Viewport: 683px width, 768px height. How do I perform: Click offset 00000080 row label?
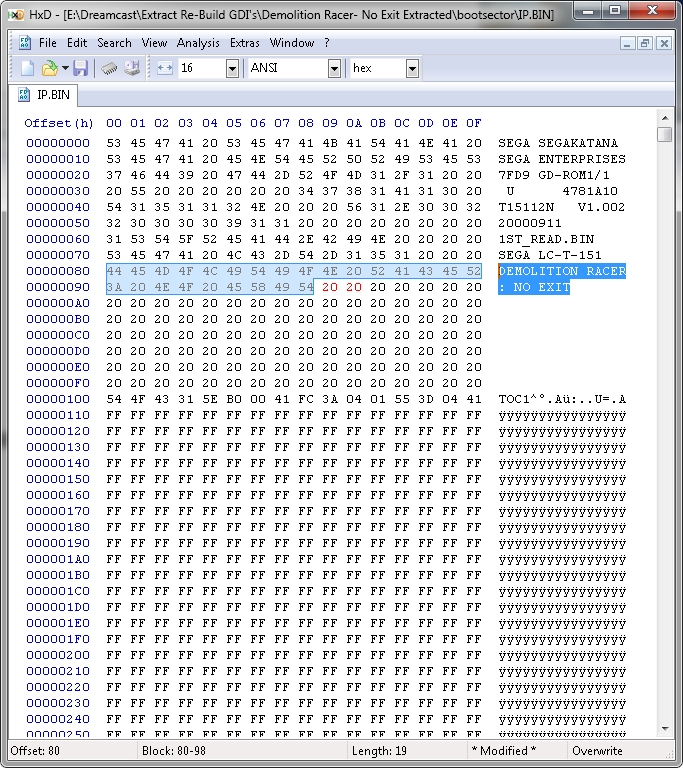point(58,271)
